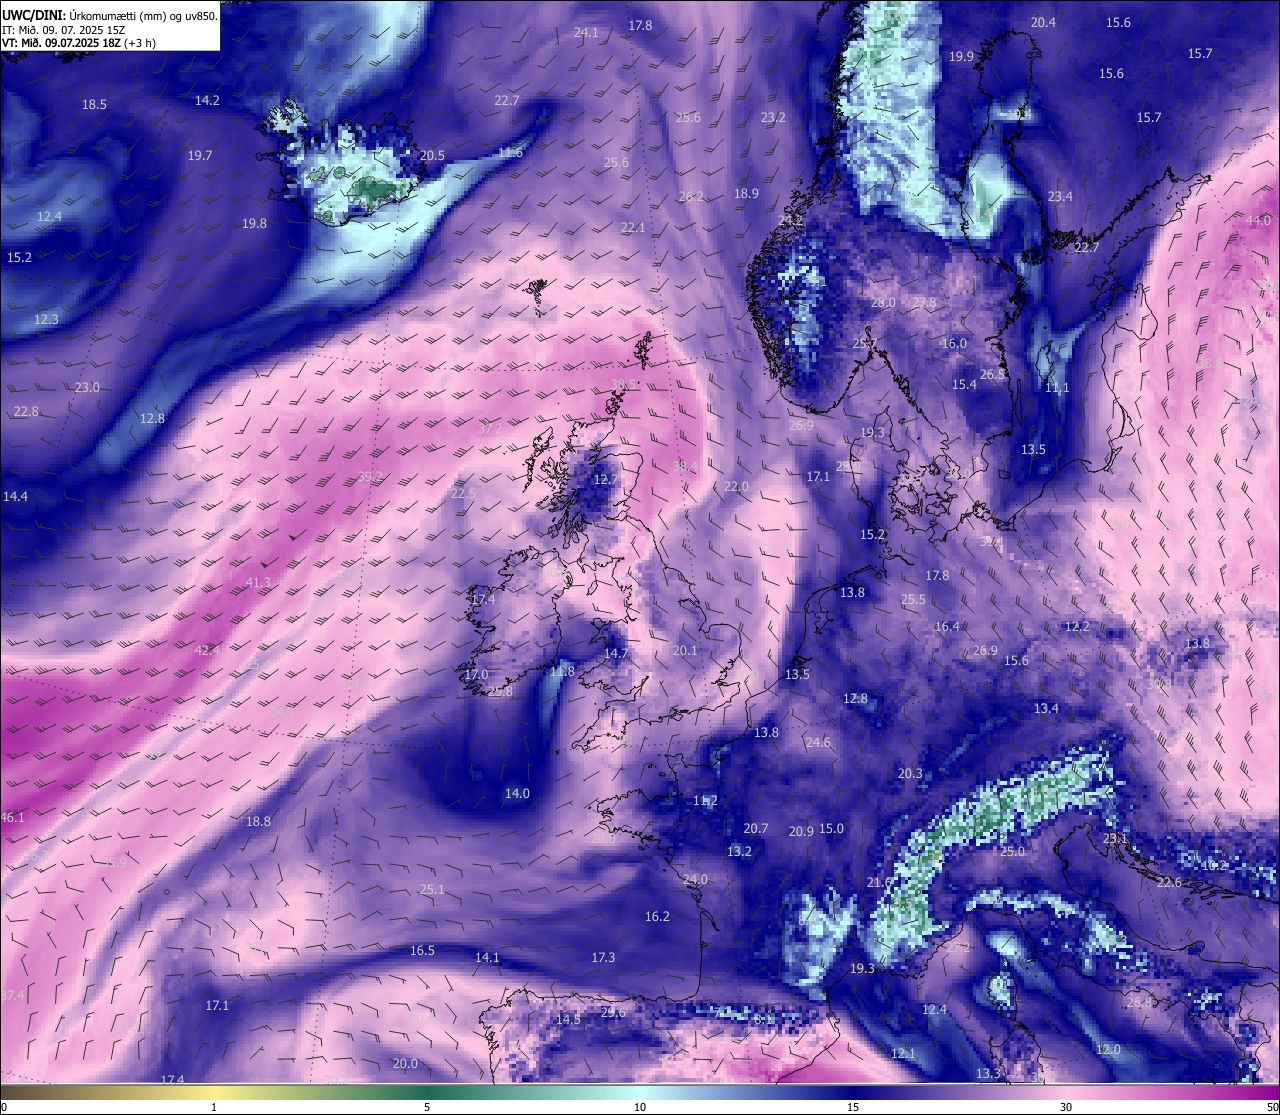The image size is (1280, 1115).
Task: Click the 'IT: Mið. 09. 07. 2025 15Z' line
Action: (x=63, y=30)
